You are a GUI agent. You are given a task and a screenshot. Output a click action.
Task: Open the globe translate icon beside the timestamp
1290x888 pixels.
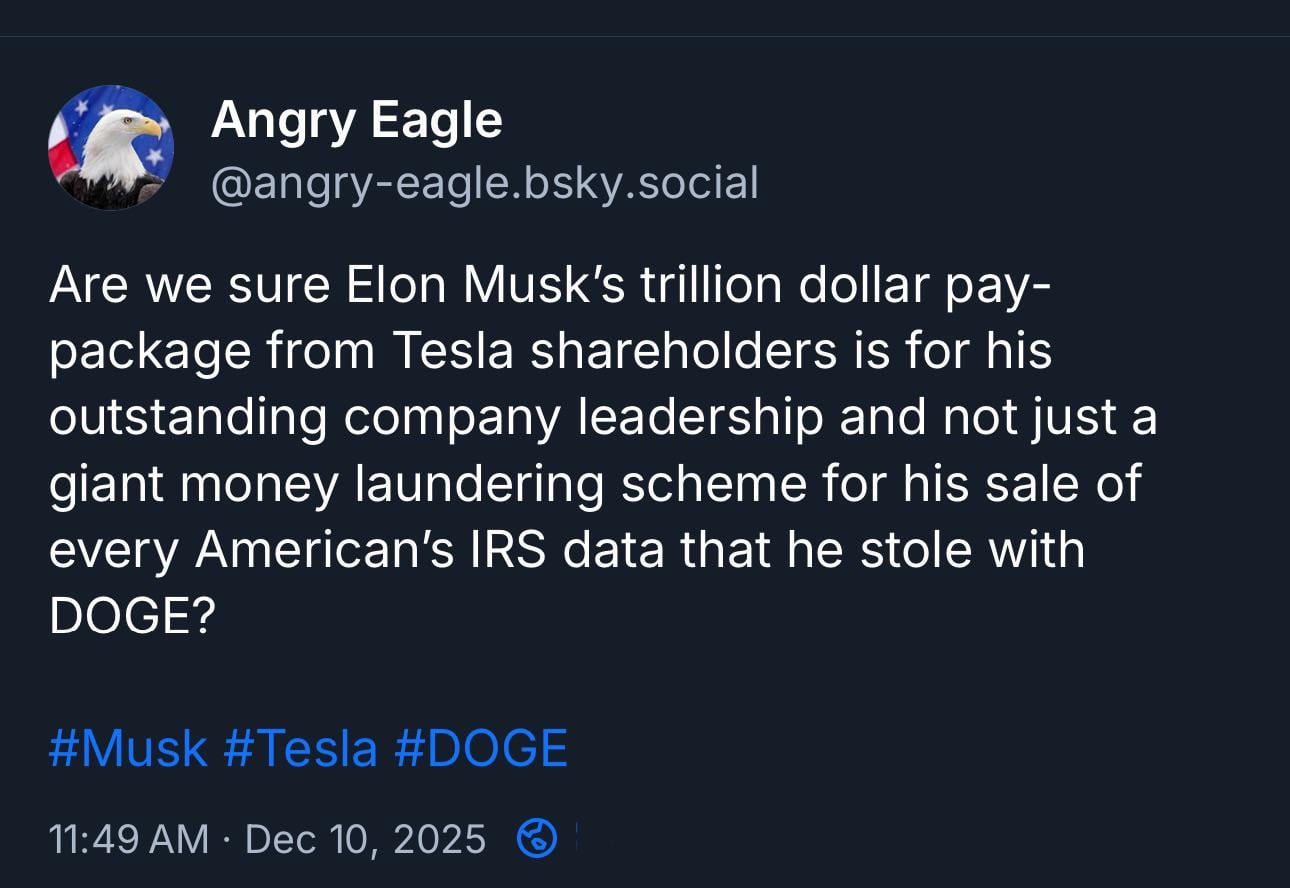point(536,838)
